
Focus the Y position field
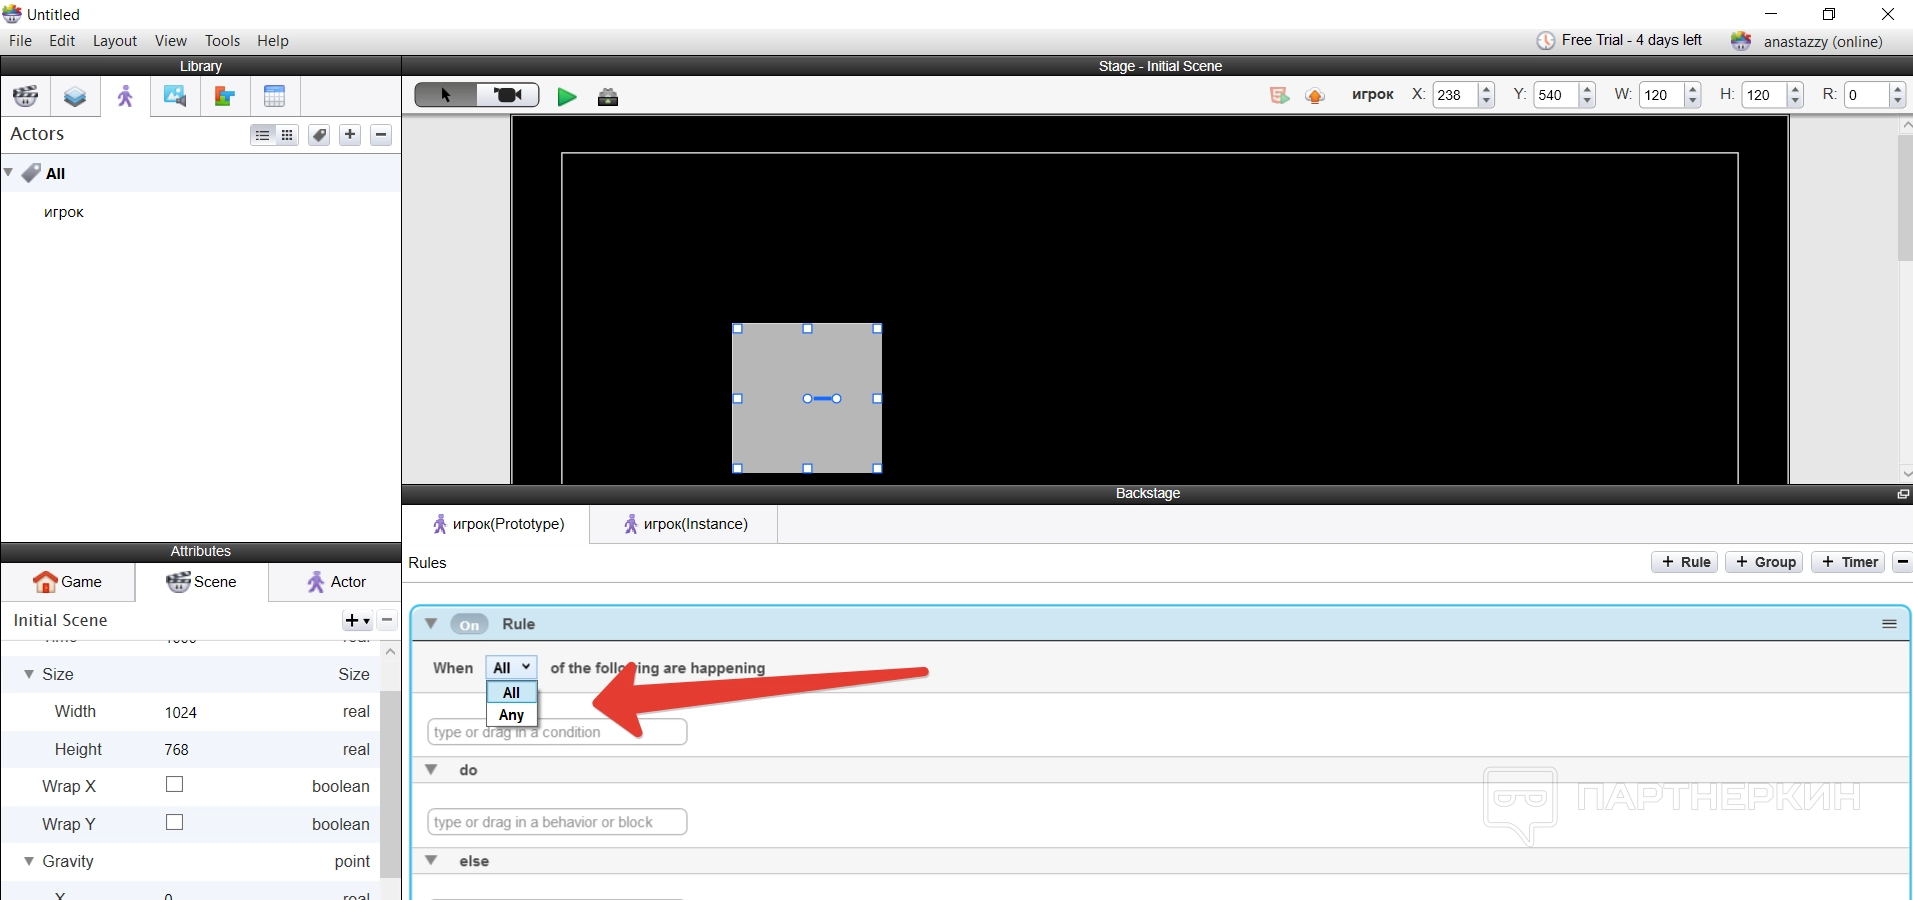tap(1556, 95)
